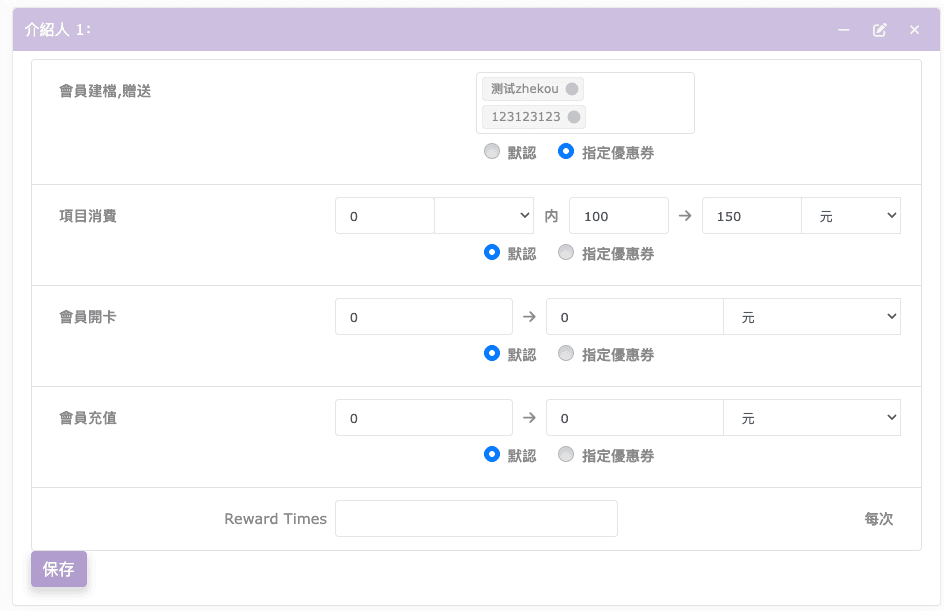Close the 介紹人 1 panel
944x611 pixels.
click(914, 30)
